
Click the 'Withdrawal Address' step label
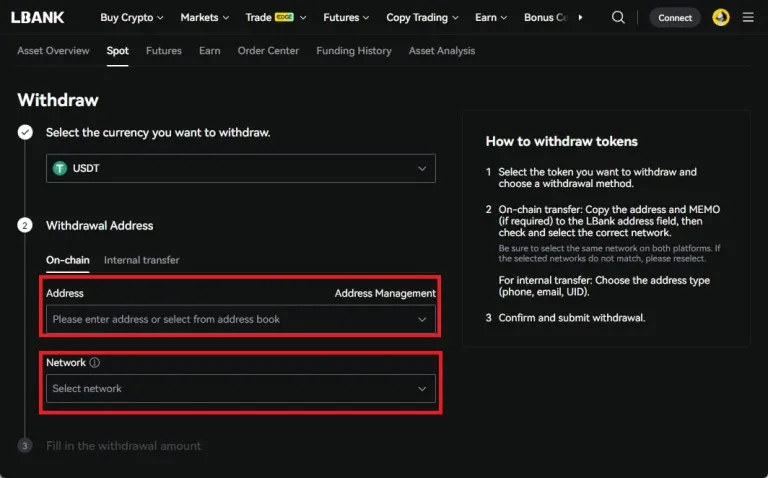pyautogui.click(x=99, y=226)
